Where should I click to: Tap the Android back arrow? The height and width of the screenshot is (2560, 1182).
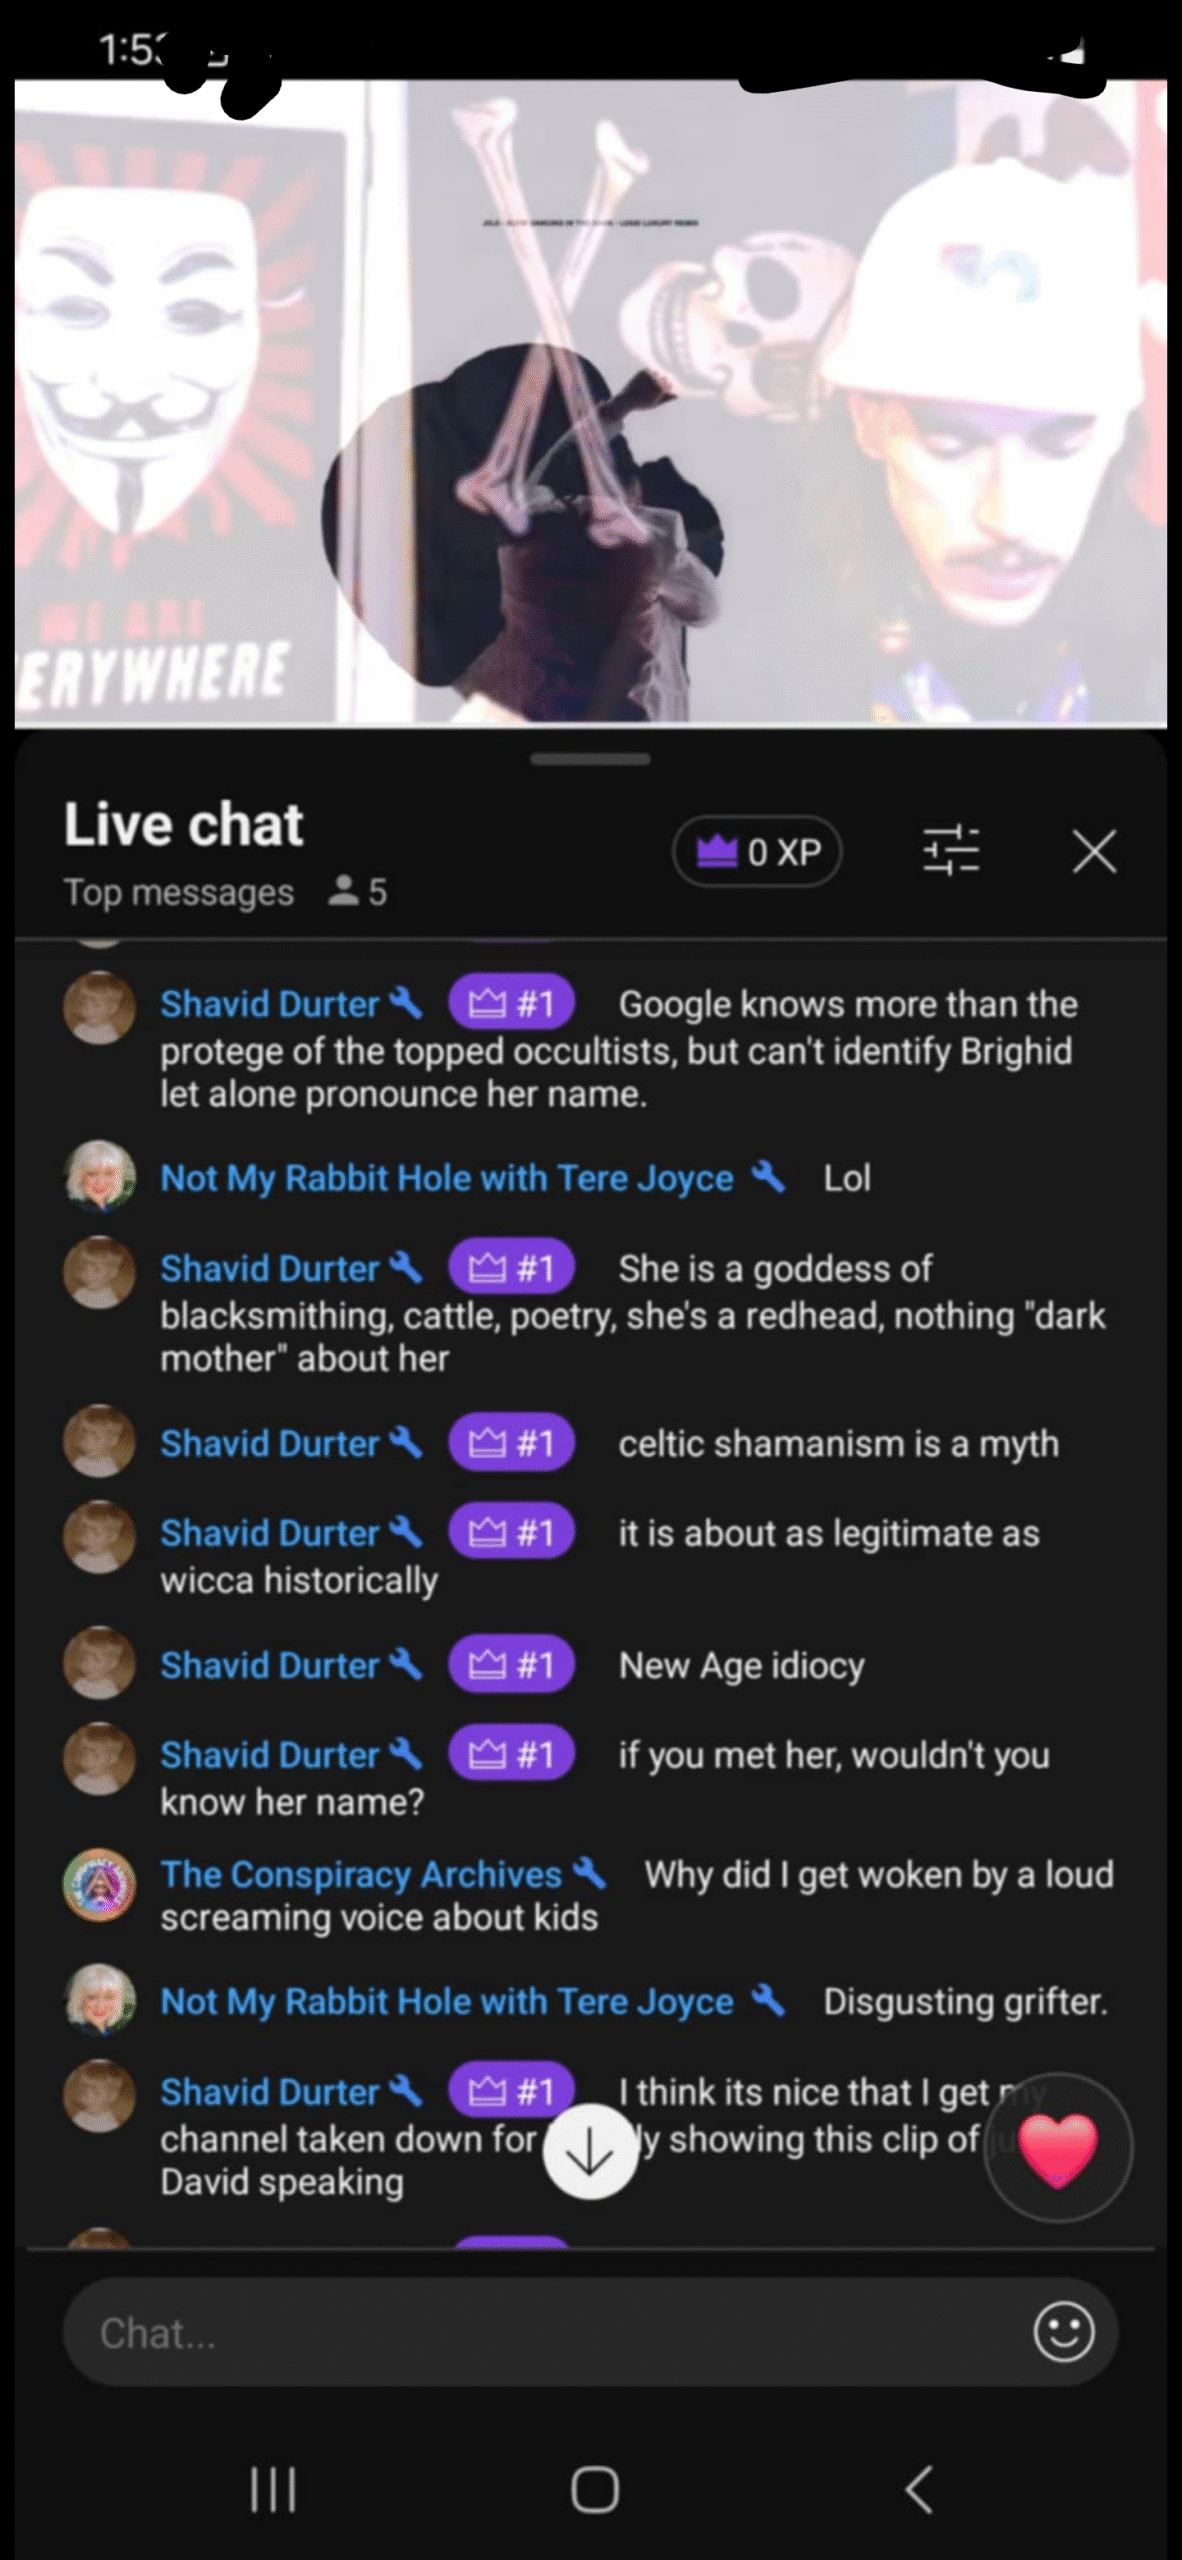pyautogui.click(x=918, y=2489)
